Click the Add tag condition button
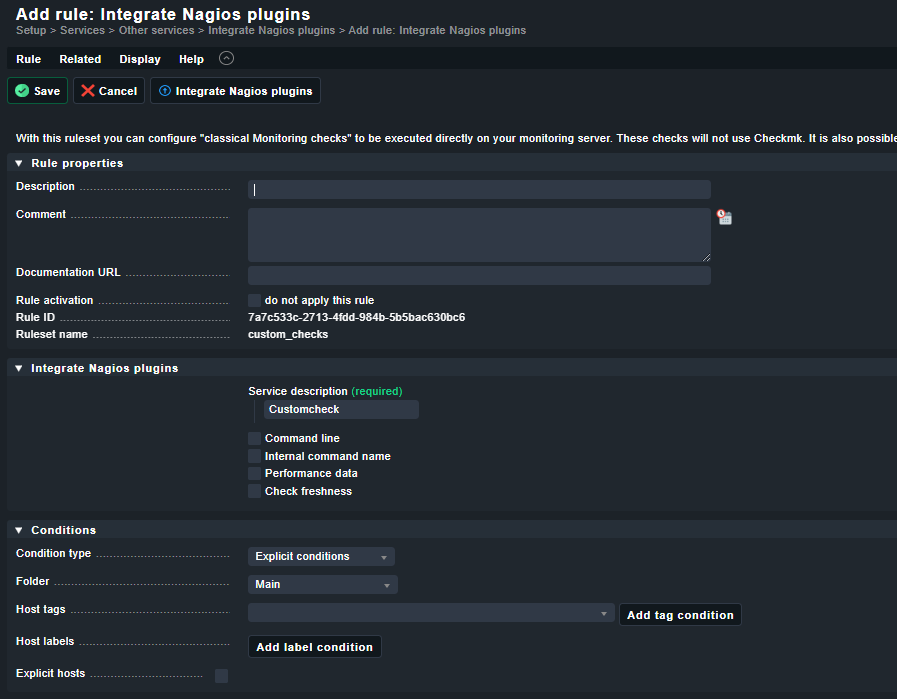The image size is (897, 699). coord(680,614)
